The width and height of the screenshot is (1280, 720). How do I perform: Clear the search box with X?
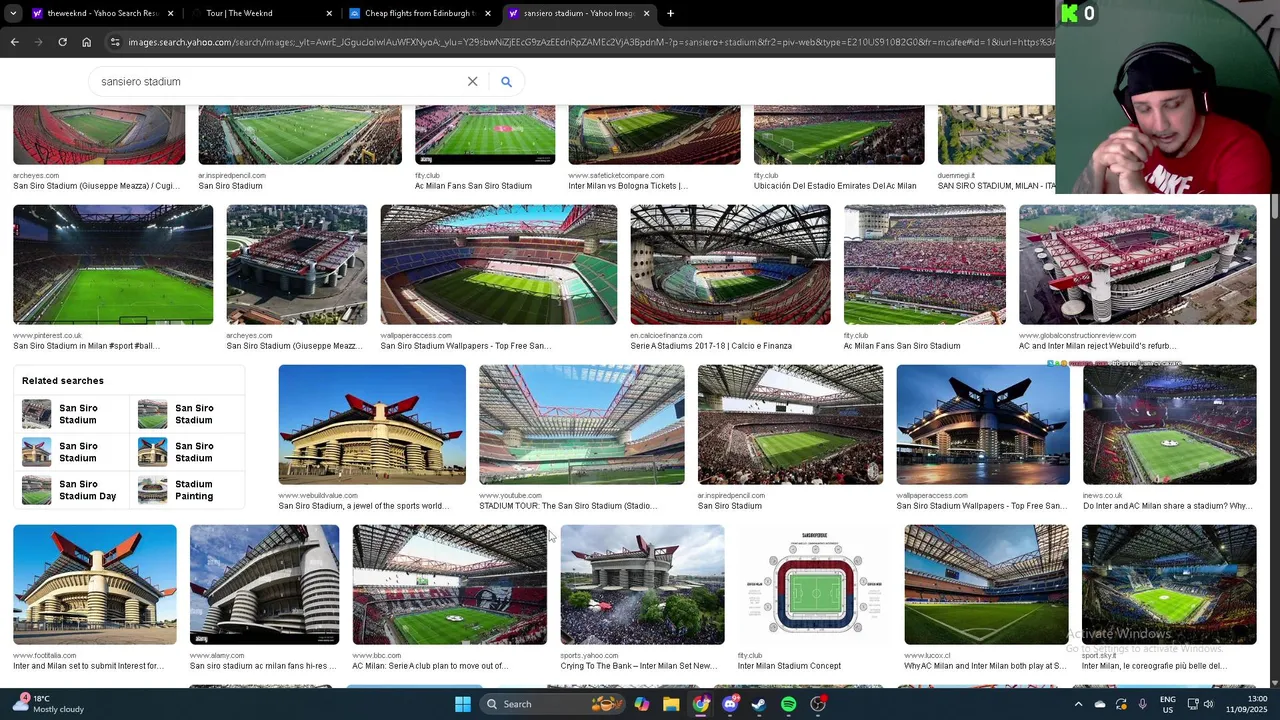pyautogui.click(x=472, y=81)
